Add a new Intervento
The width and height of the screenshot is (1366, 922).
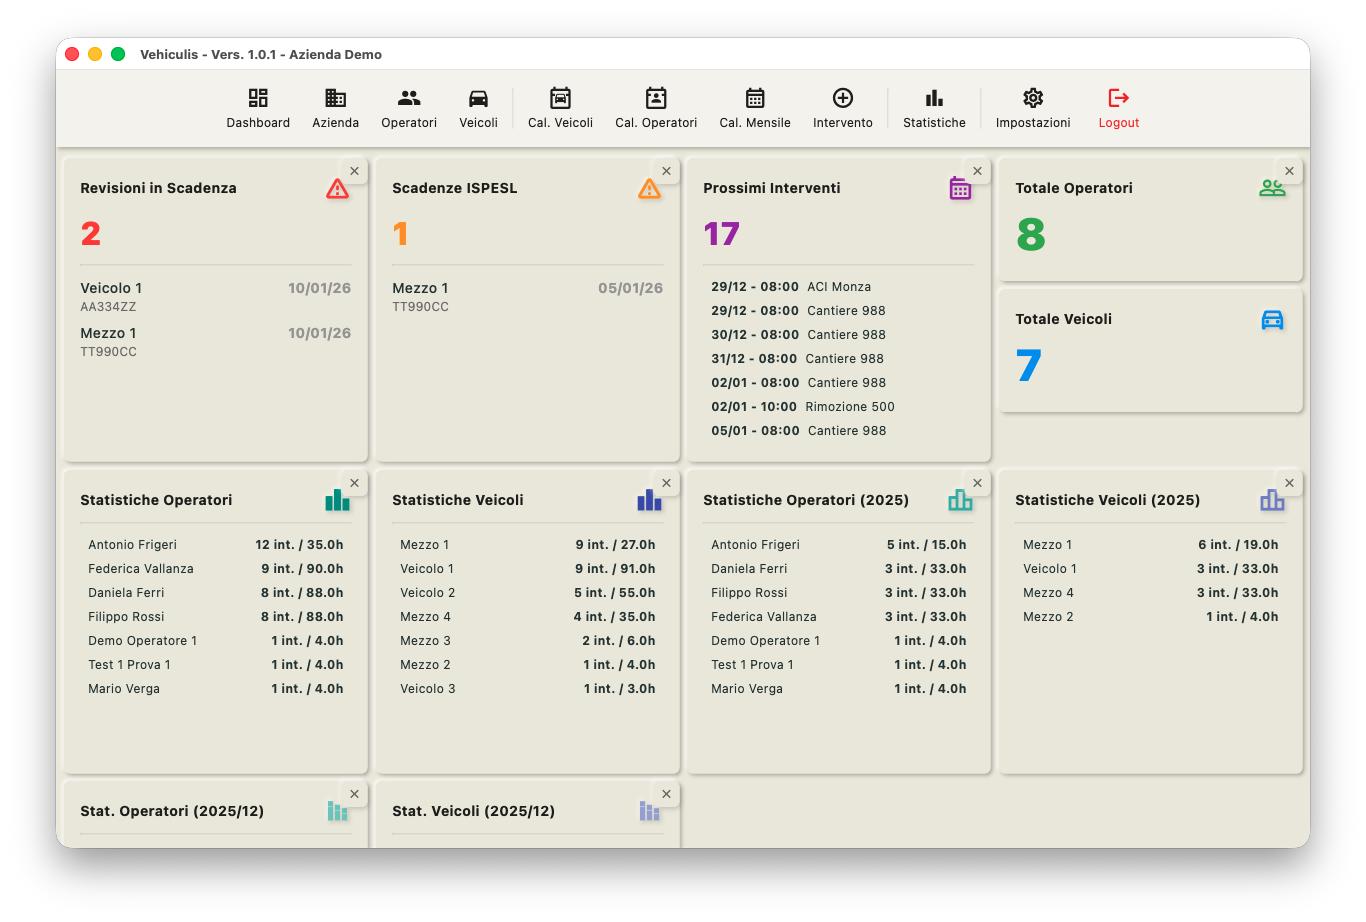(842, 108)
